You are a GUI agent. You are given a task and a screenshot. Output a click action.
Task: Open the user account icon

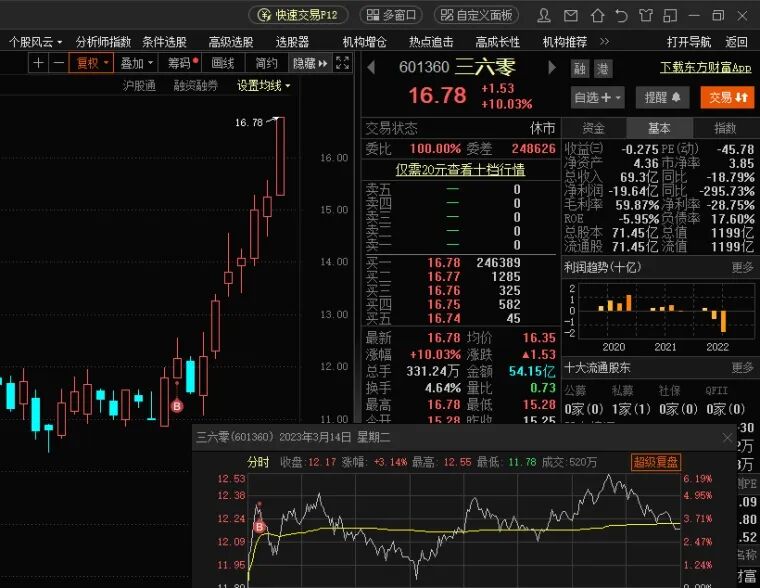click(x=544, y=16)
